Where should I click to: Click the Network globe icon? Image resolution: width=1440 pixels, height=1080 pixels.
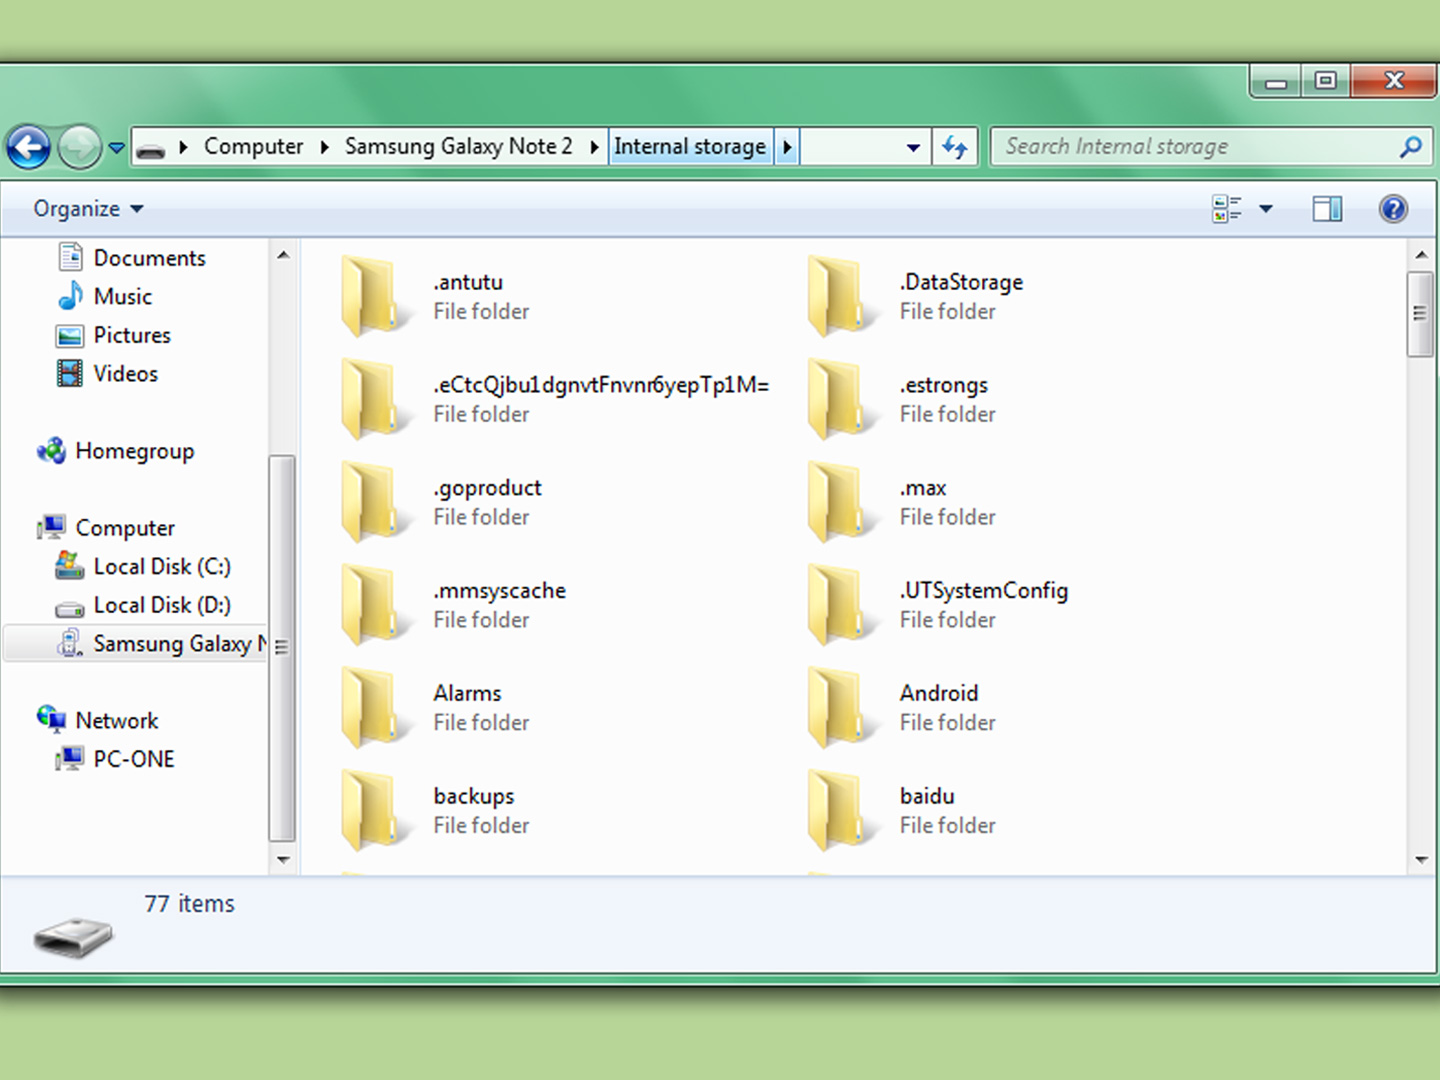point(52,719)
